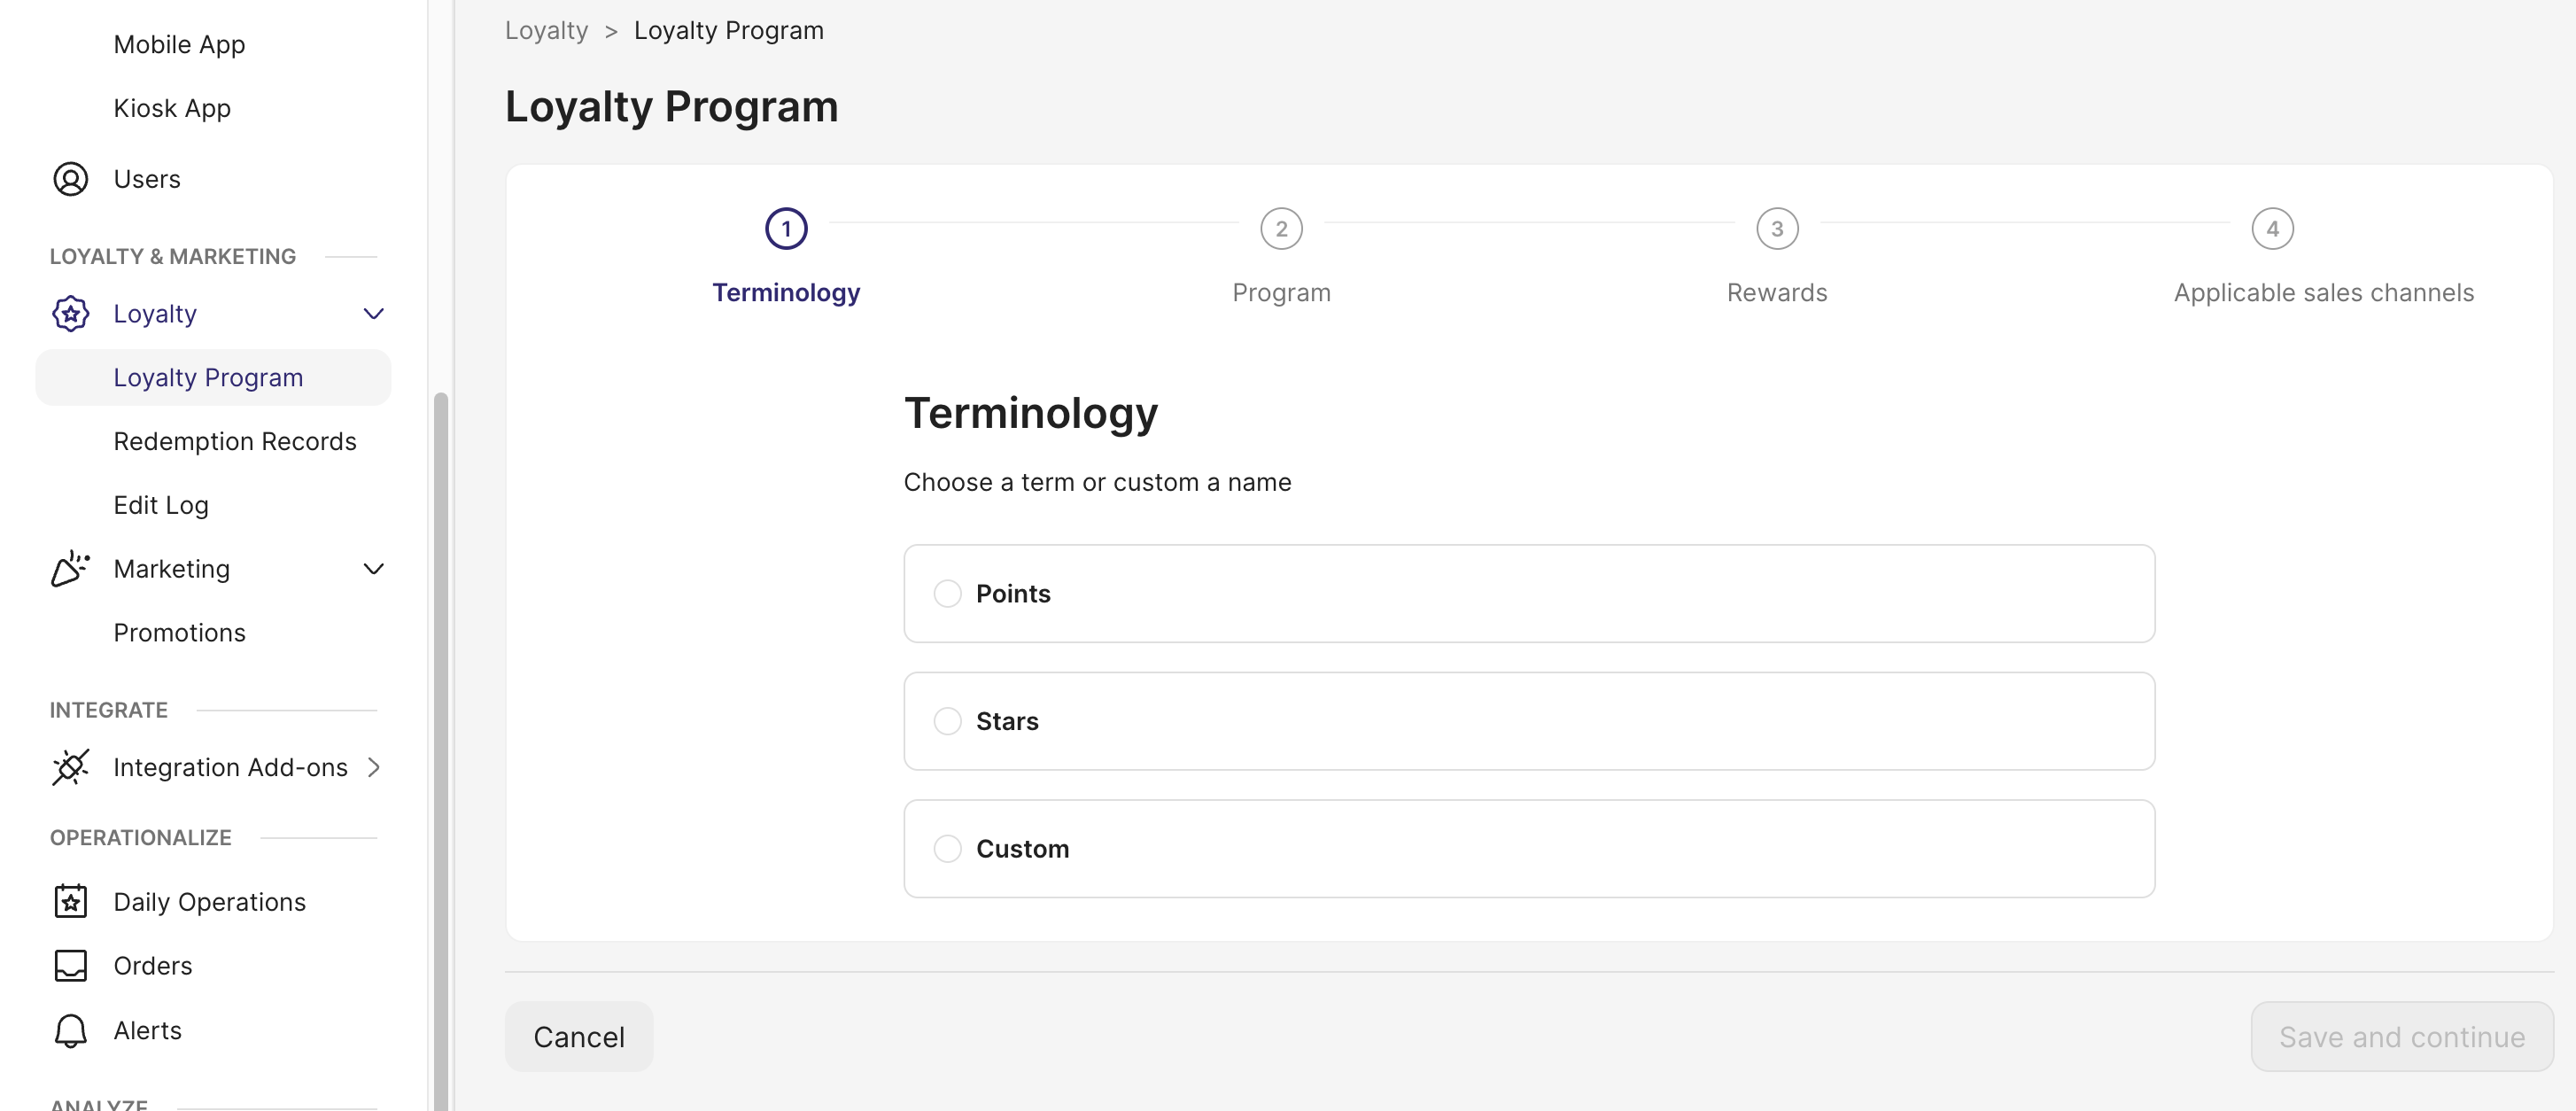2576x1111 pixels.
Task: Choose the Custom terminology radio option
Action: click(x=947, y=848)
